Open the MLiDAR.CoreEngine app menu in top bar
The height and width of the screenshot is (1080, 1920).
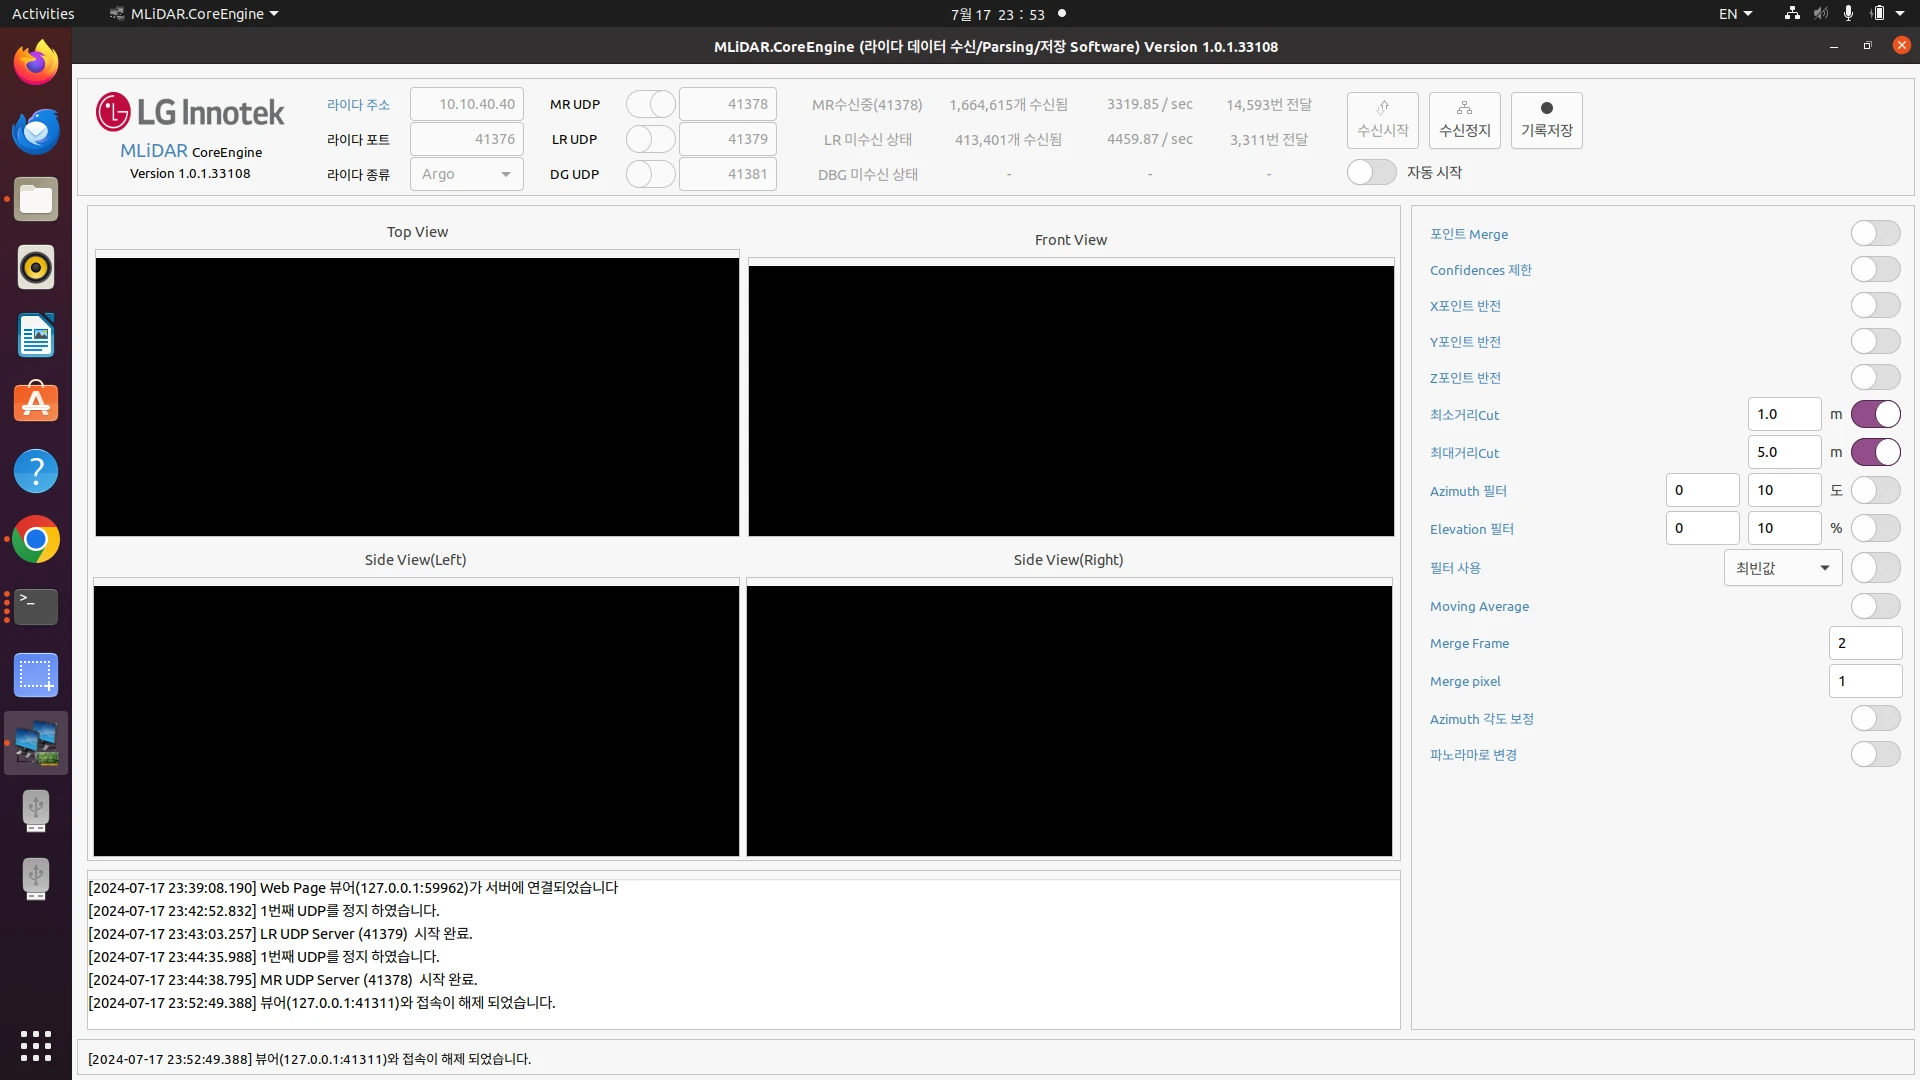(x=194, y=14)
